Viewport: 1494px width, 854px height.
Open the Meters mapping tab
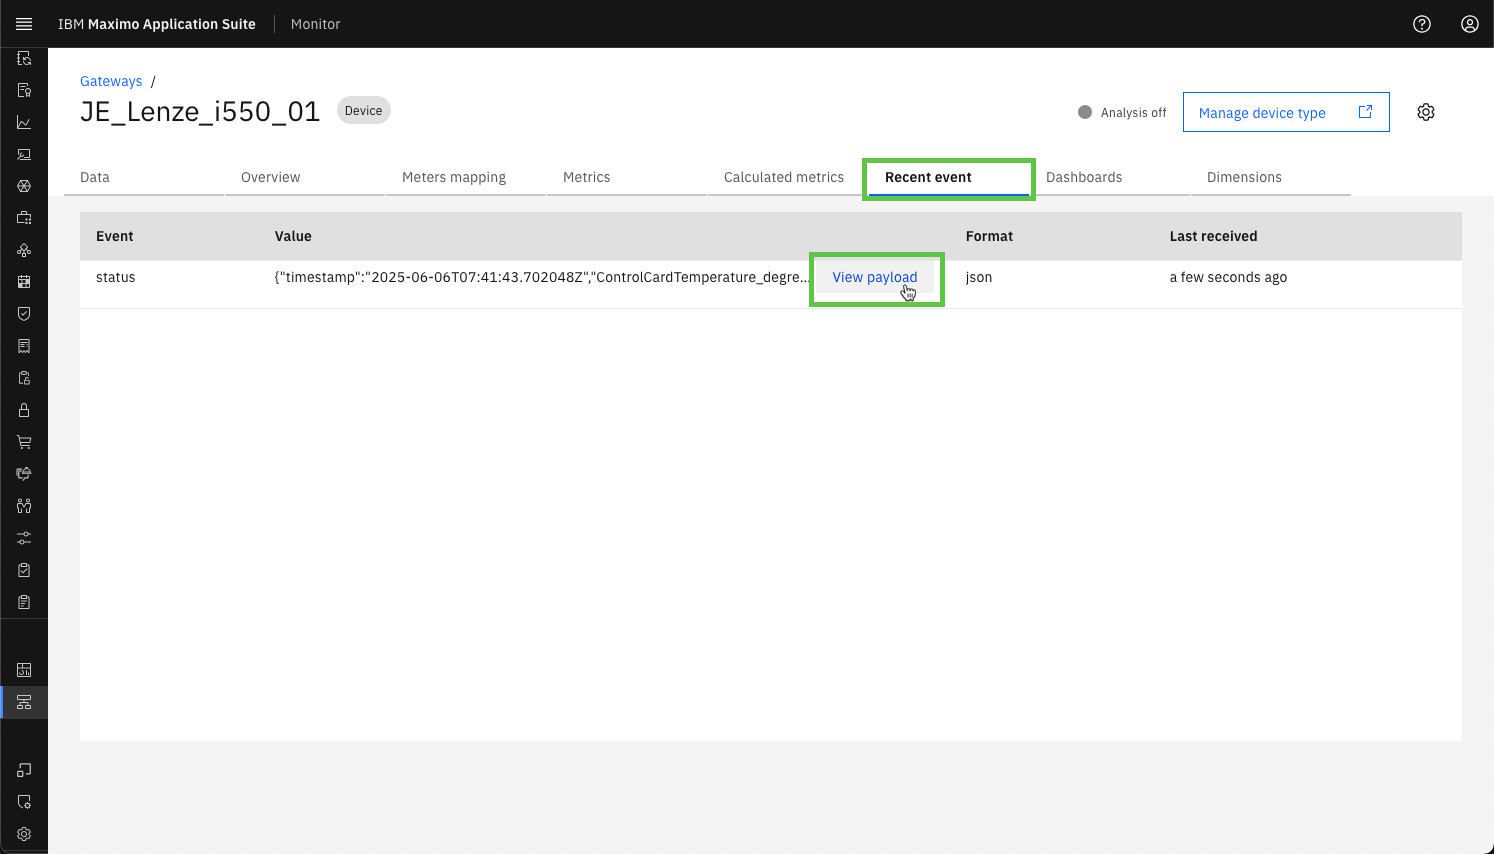(x=466, y=177)
